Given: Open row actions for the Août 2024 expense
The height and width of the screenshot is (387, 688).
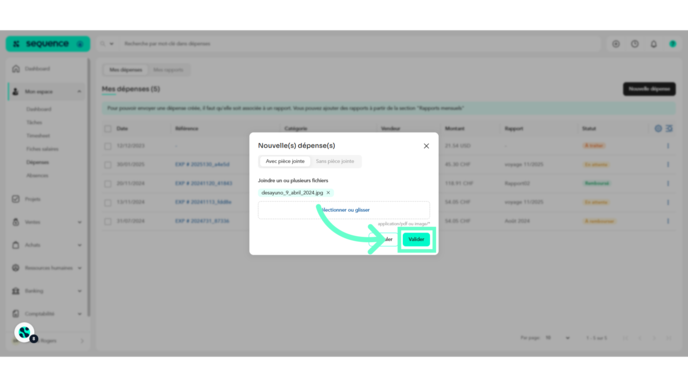Looking at the screenshot, I should [x=668, y=221].
